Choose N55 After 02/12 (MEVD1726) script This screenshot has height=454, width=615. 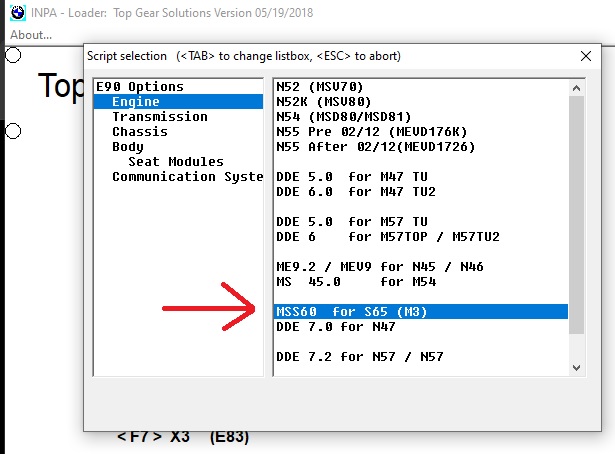[x=421, y=147]
